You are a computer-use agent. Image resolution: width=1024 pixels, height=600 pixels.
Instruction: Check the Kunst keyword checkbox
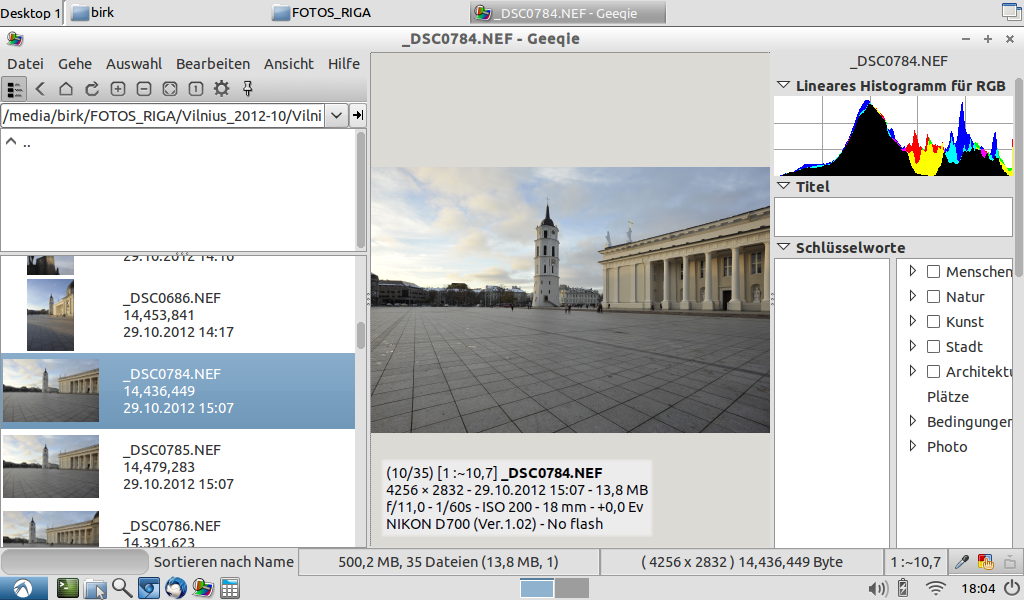tap(934, 321)
